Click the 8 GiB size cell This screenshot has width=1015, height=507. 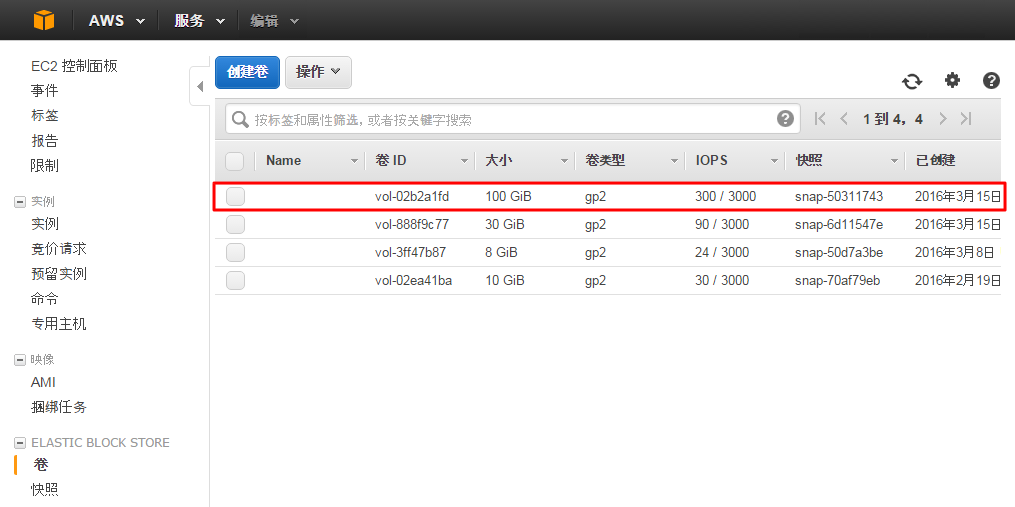tap(501, 253)
